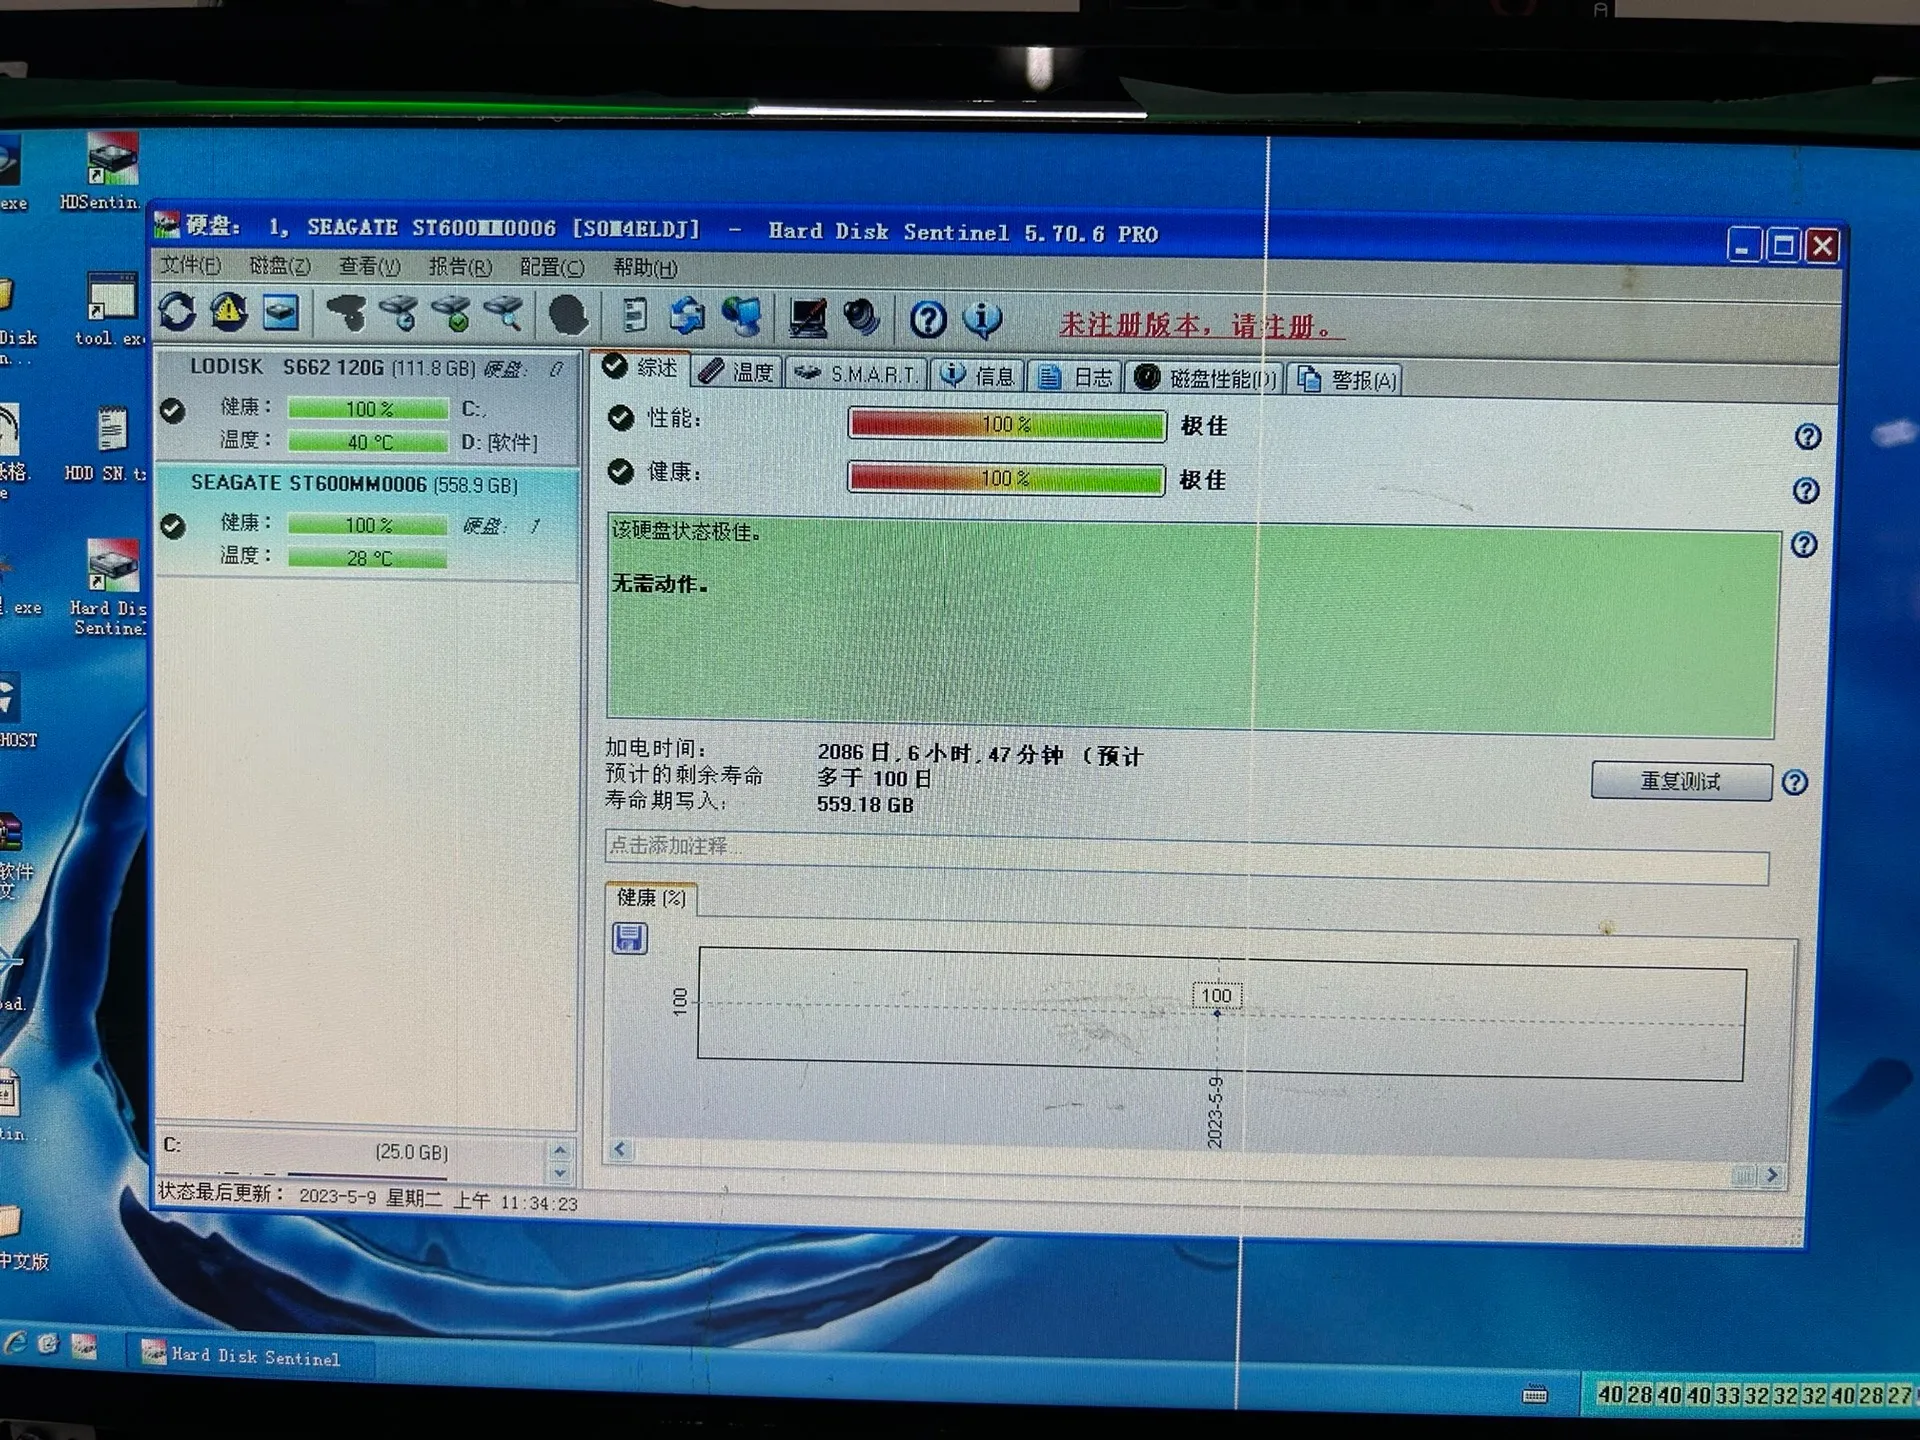The height and width of the screenshot is (1440, 1920).
Task: Switch to the S.M.A.R.T. tab
Action: 857,374
